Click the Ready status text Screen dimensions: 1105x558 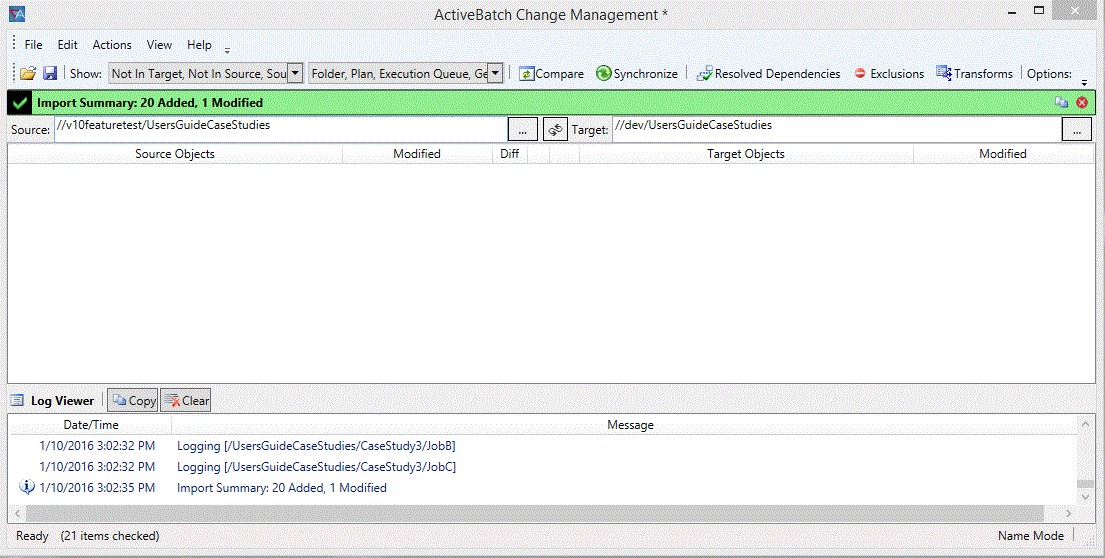[32, 536]
